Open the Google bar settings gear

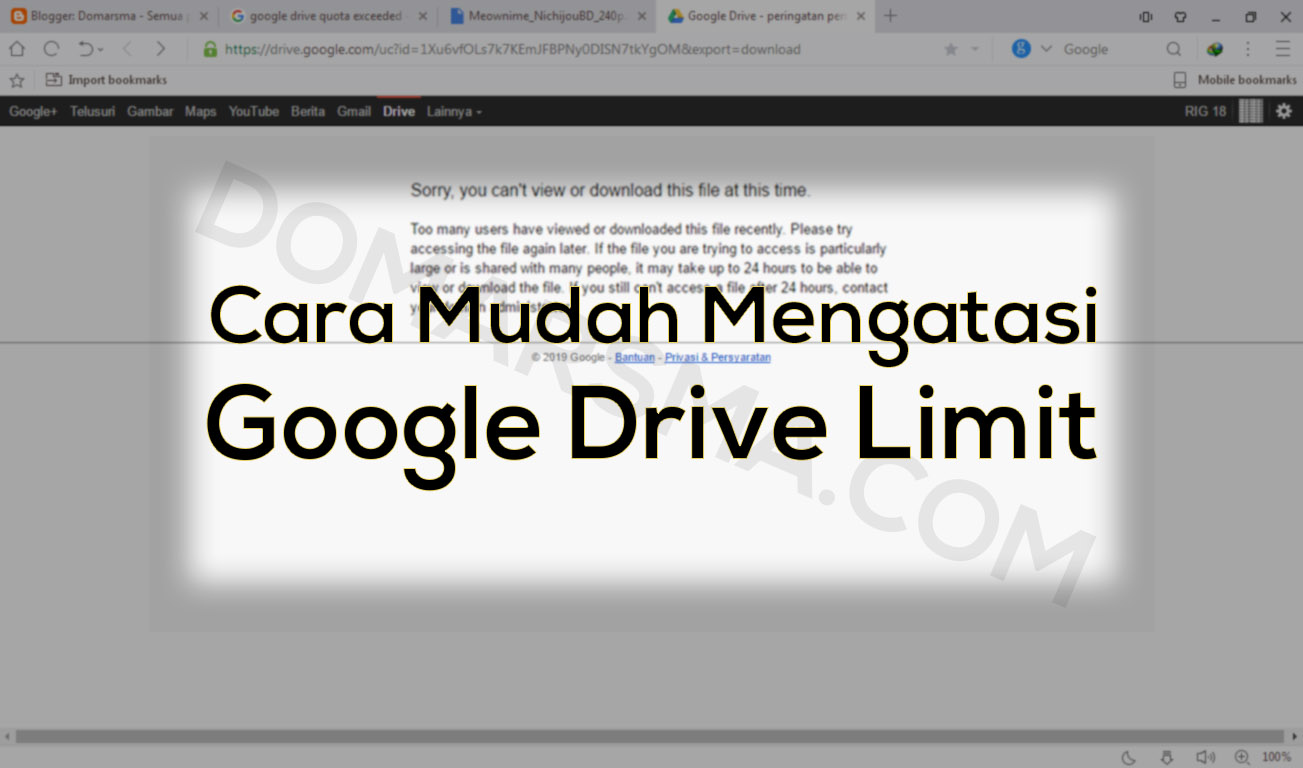point(1284,111)
